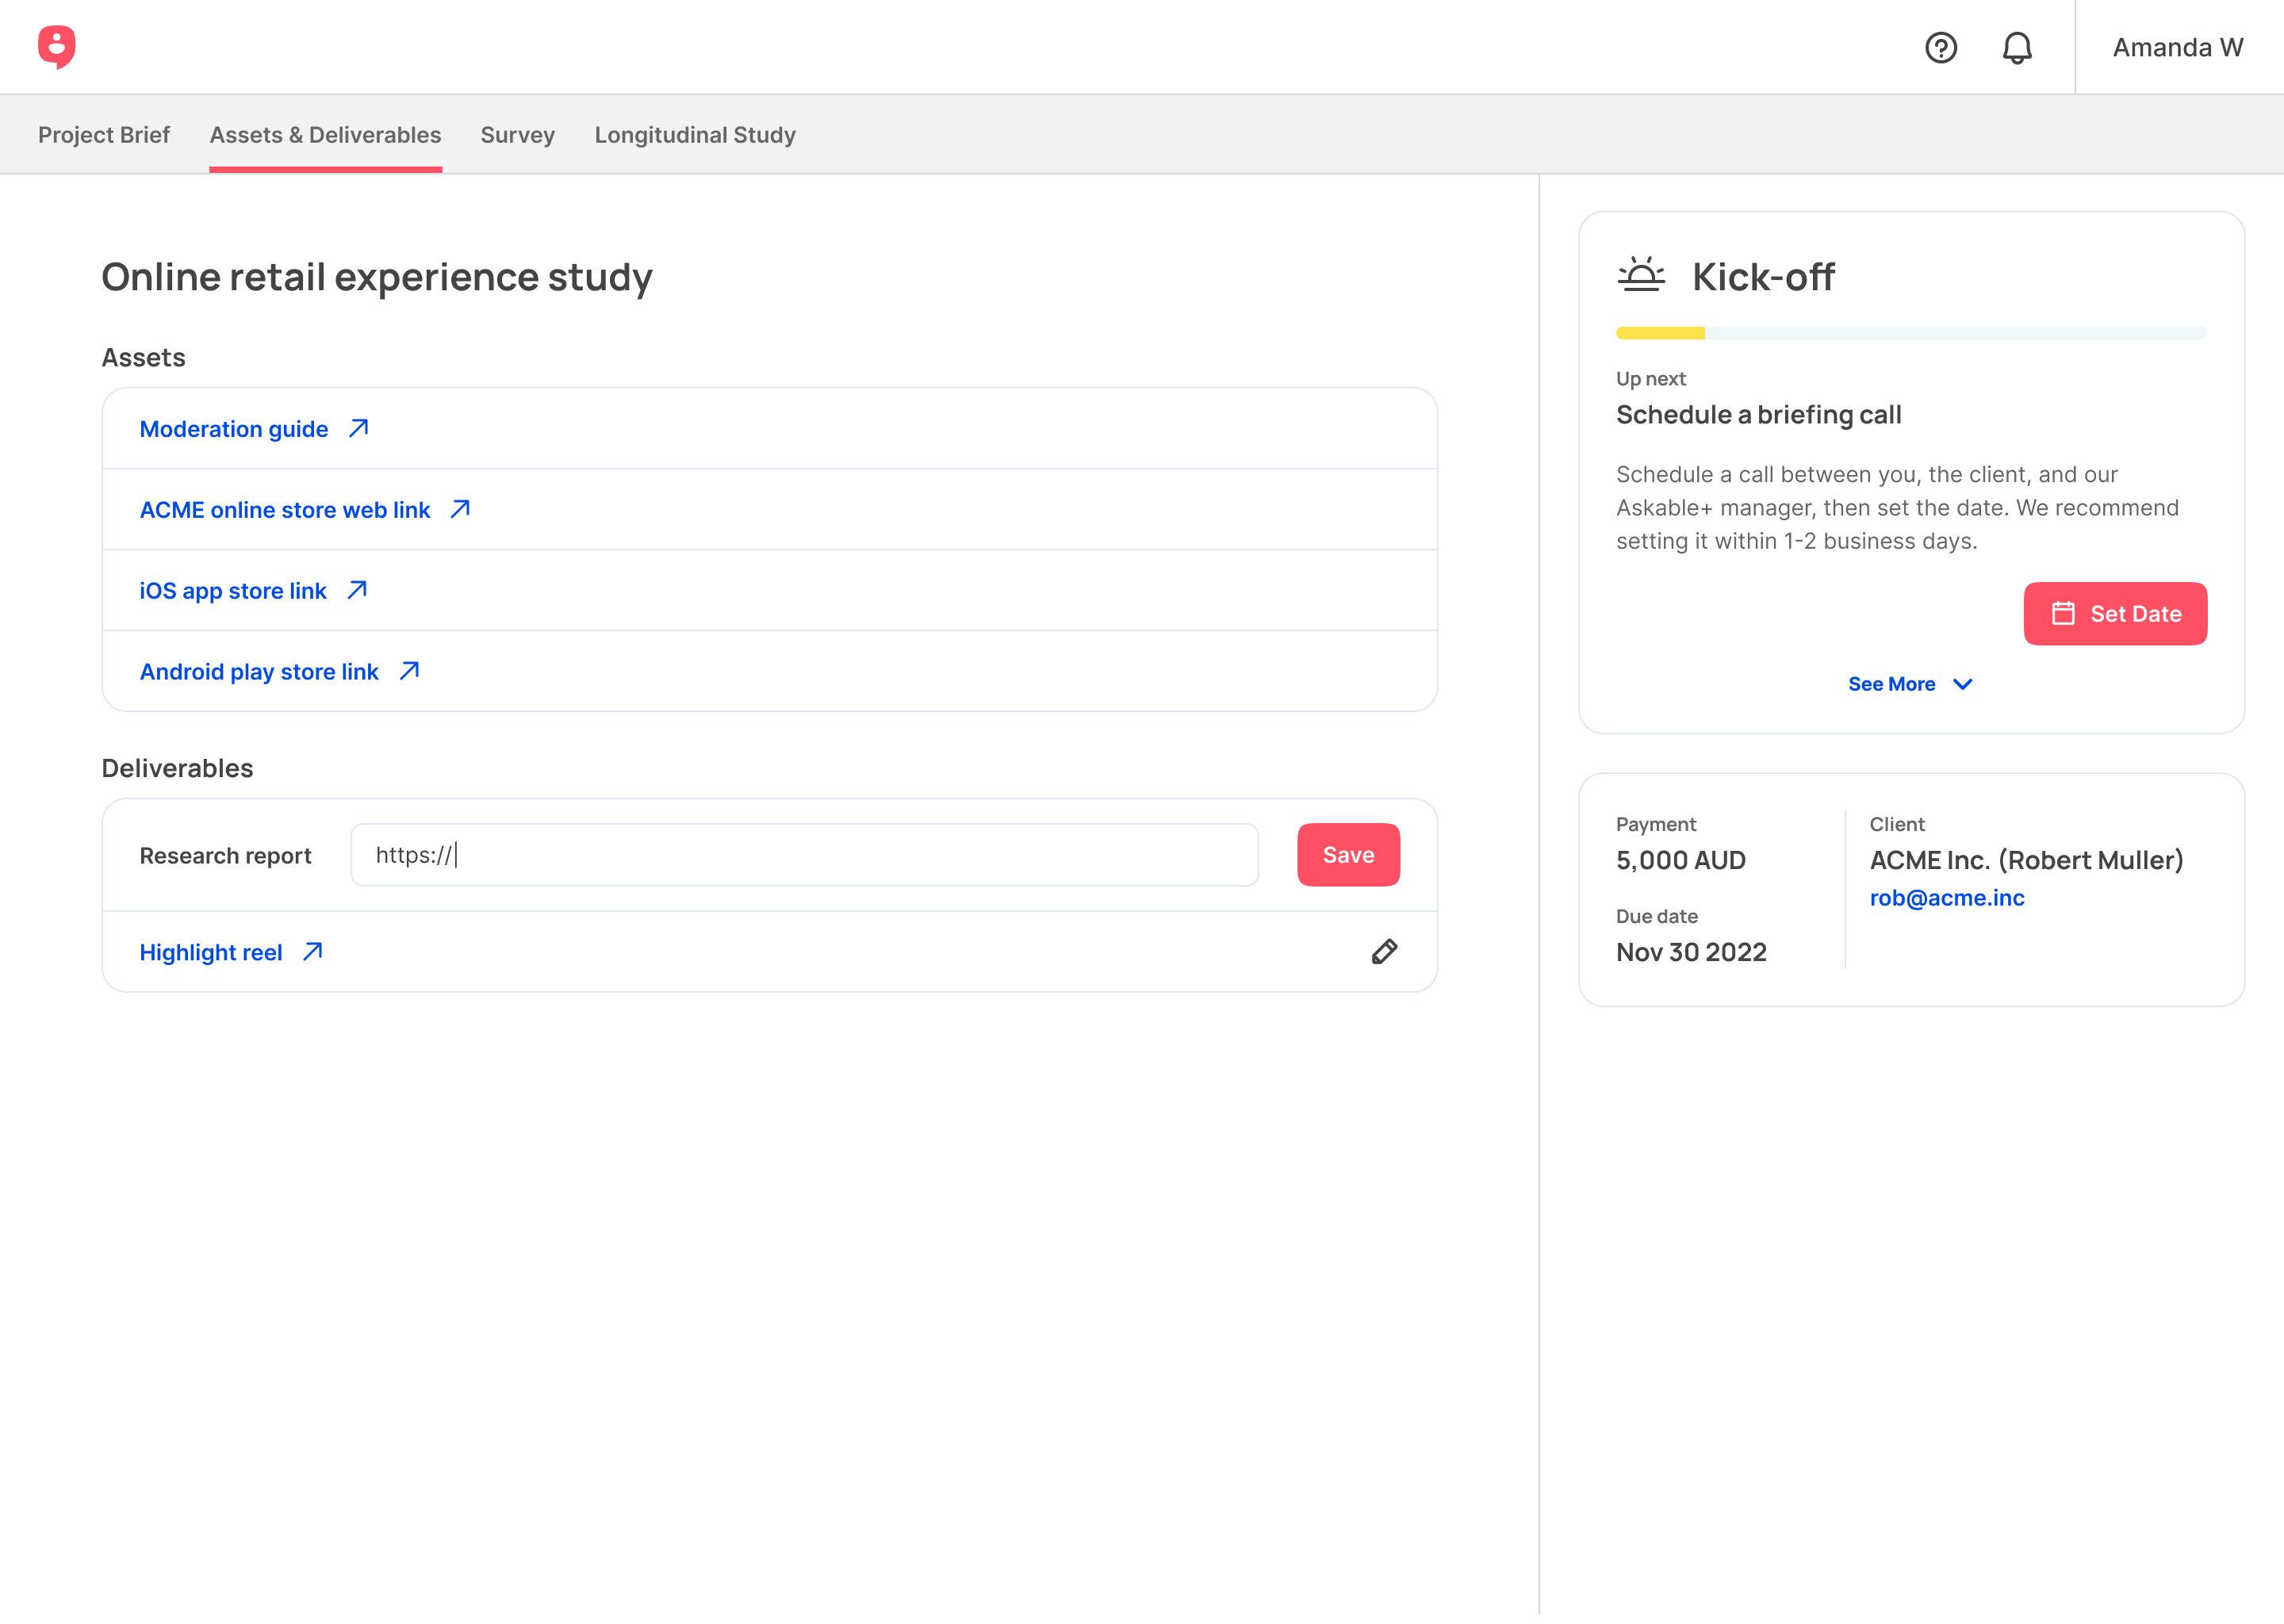The height and width of the screenshot is (1624, 2284).
Task: Open the iOS app store link
Action: (x=233, y=591)
